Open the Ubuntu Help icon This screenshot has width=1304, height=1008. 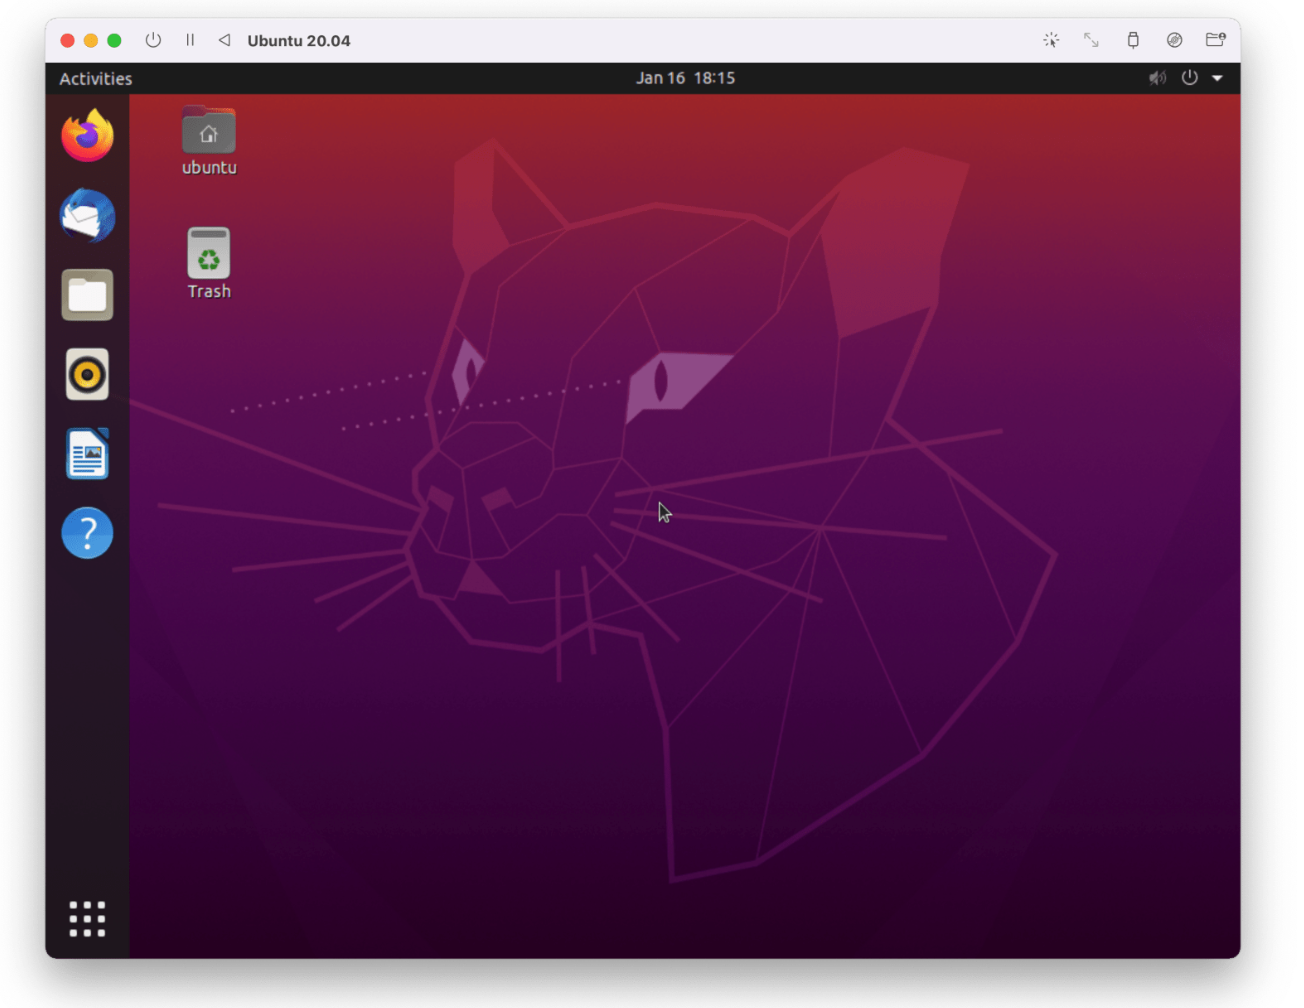pyautogui.click(x=87, y=533)
